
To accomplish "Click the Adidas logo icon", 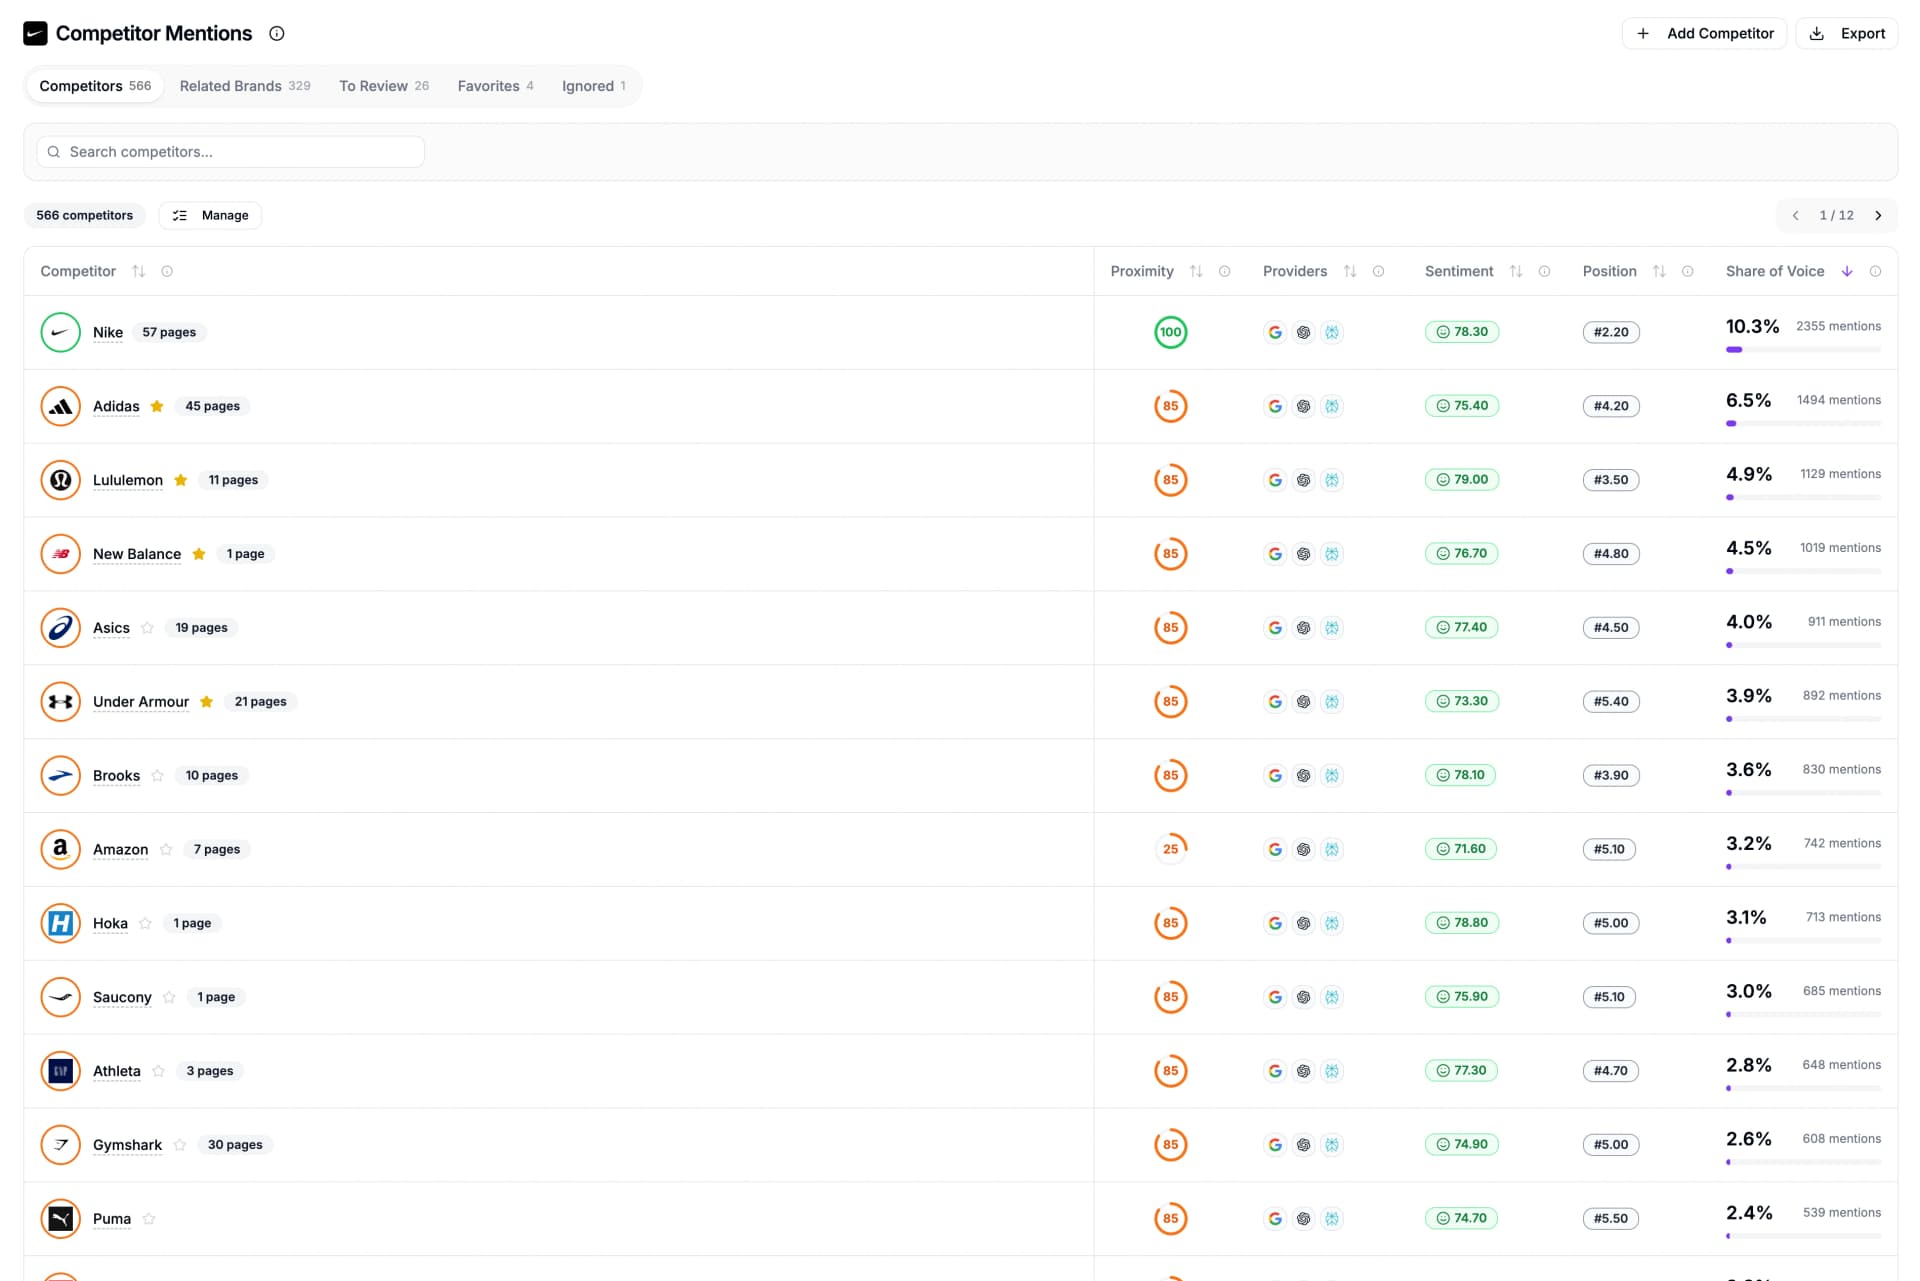I will [x=60, y=406].
